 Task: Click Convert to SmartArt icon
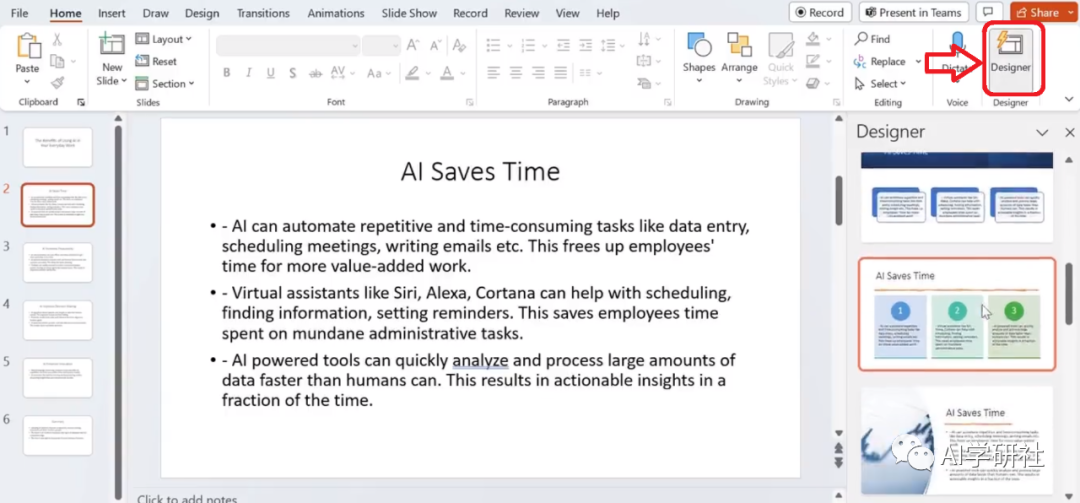coord(645,83)
